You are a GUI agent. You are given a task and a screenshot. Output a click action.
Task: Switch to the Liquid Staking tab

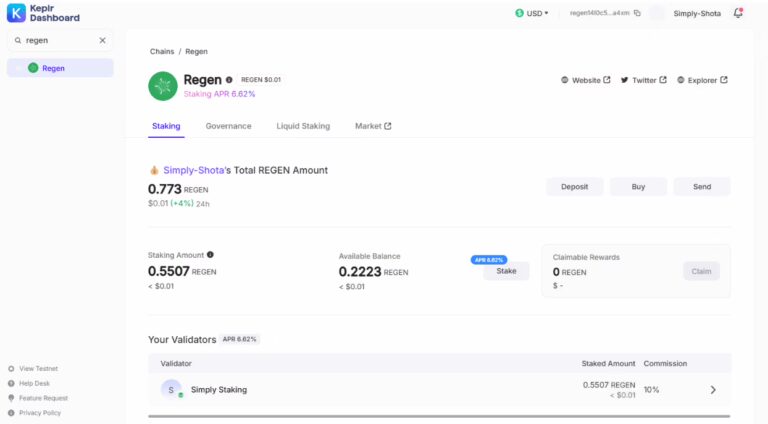point(303,126)
